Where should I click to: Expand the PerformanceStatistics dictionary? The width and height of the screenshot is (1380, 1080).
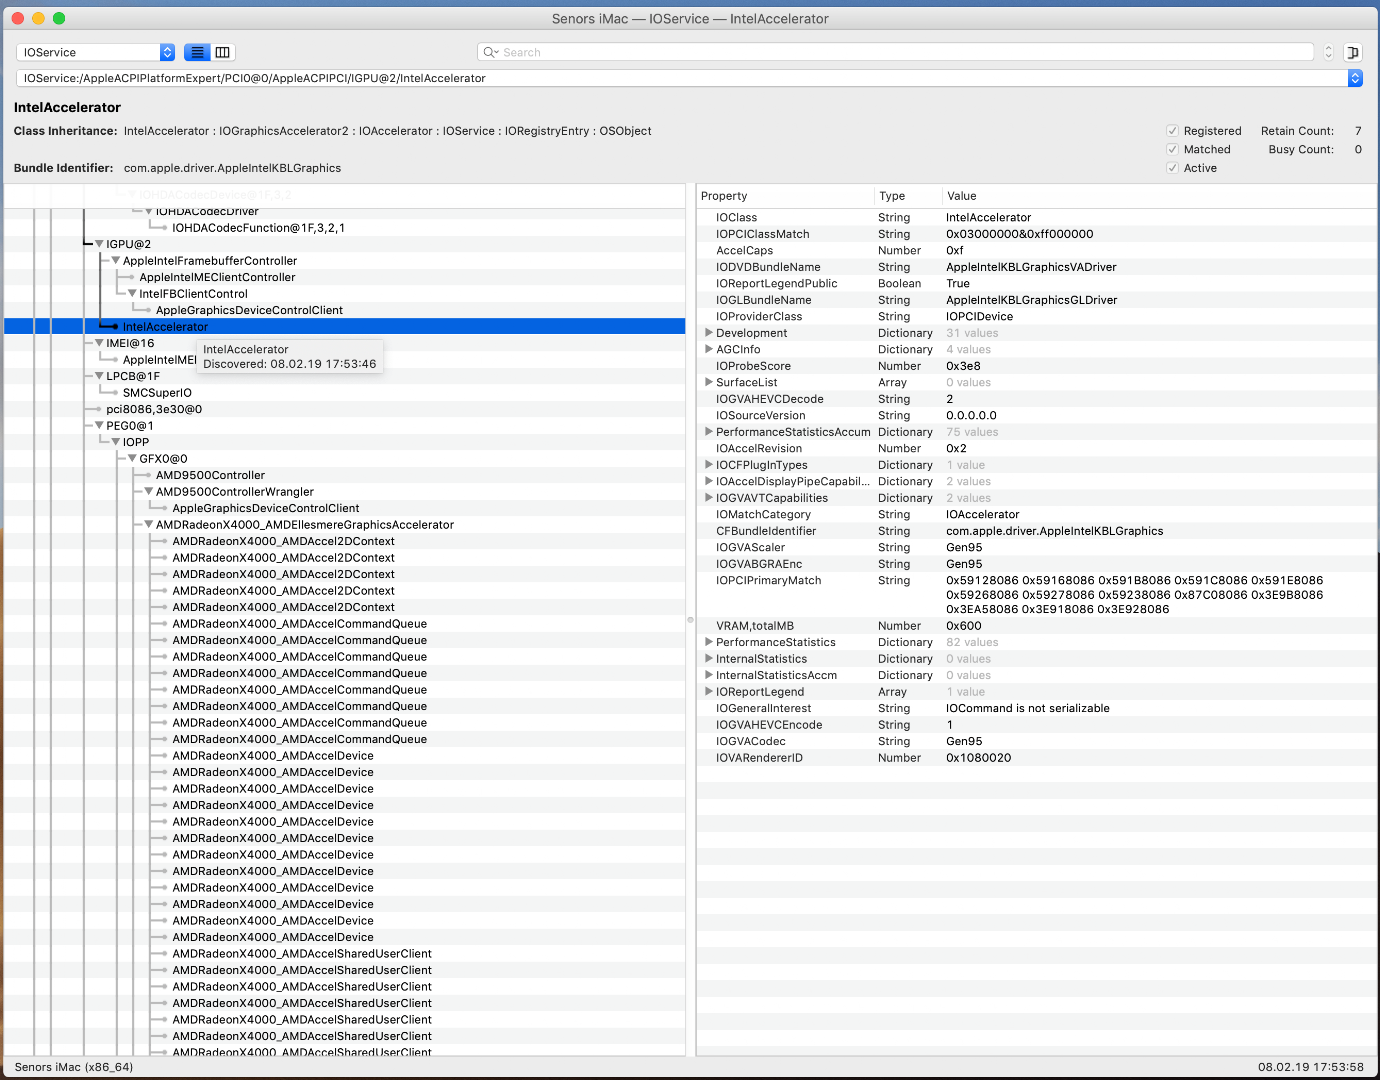point(709,642)
